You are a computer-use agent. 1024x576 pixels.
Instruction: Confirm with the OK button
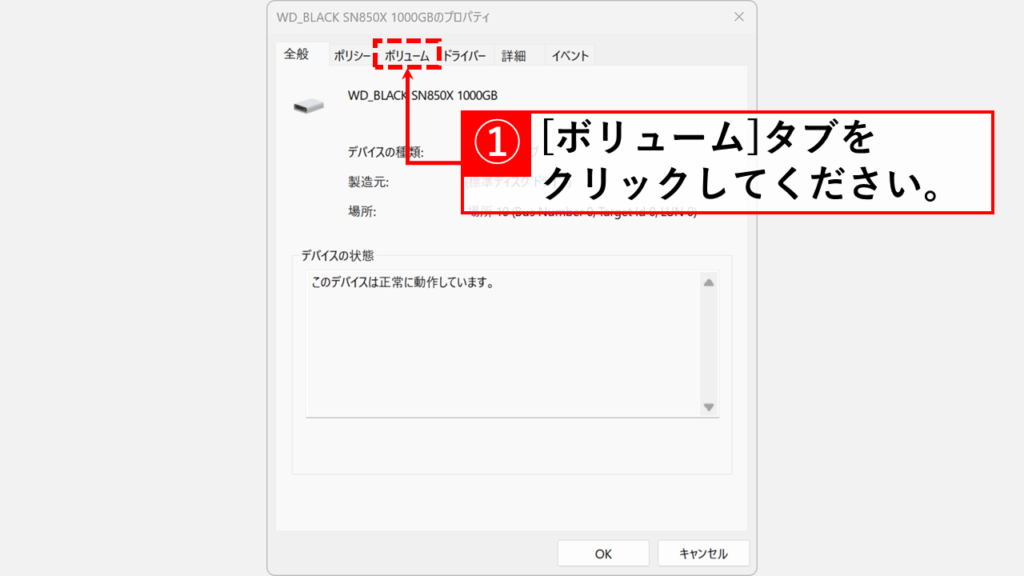pos(603,553)
